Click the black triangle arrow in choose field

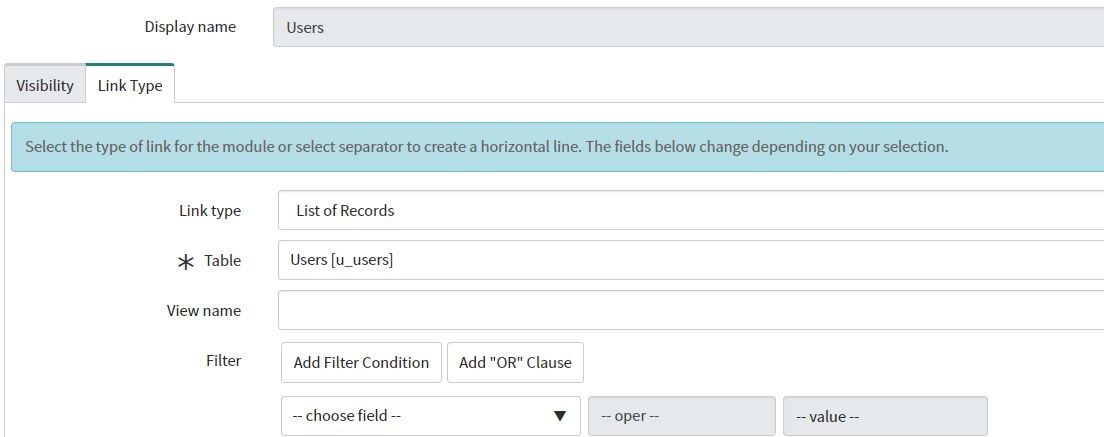(x=560, y=416)
